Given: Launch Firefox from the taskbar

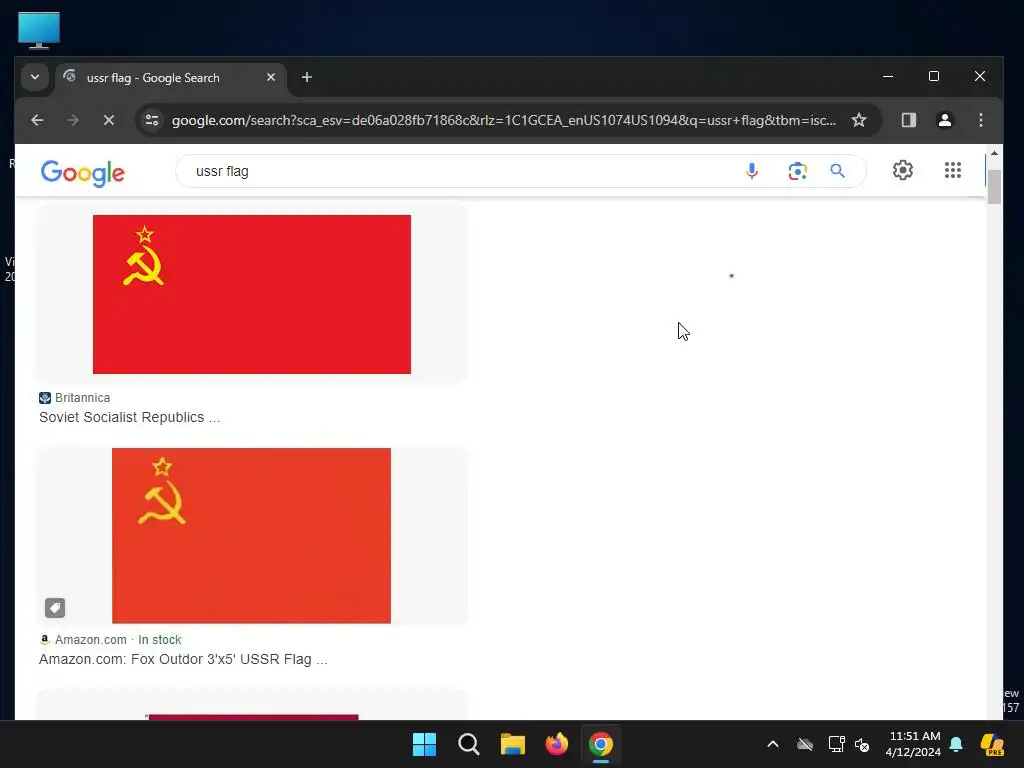Looking at the screenshot, I should [556, 744].
